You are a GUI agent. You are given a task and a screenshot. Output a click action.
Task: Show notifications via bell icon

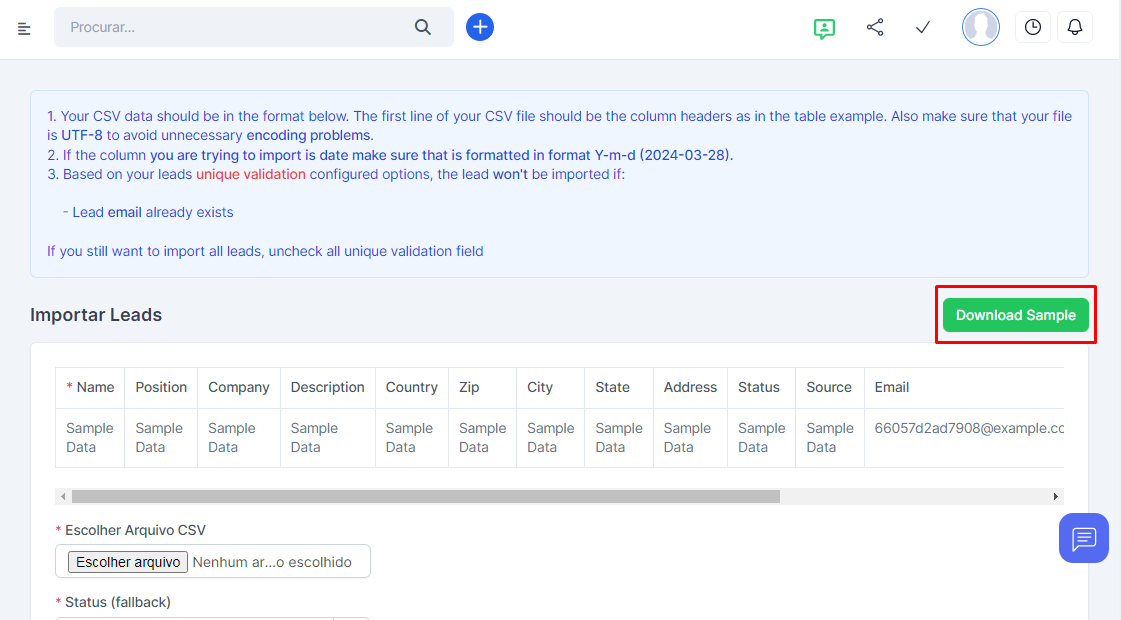pyautogui.click(x=1075, y=27)
